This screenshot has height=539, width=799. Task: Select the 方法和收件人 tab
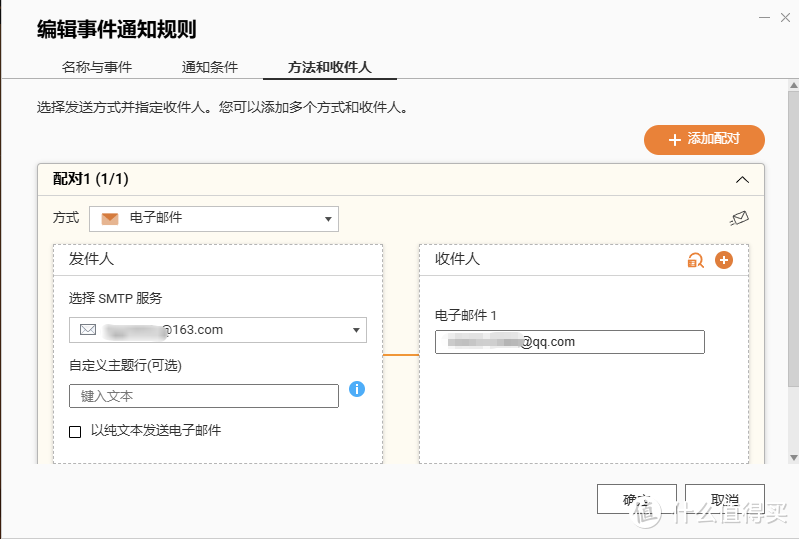pyautogui.click(x=329, y=68)
